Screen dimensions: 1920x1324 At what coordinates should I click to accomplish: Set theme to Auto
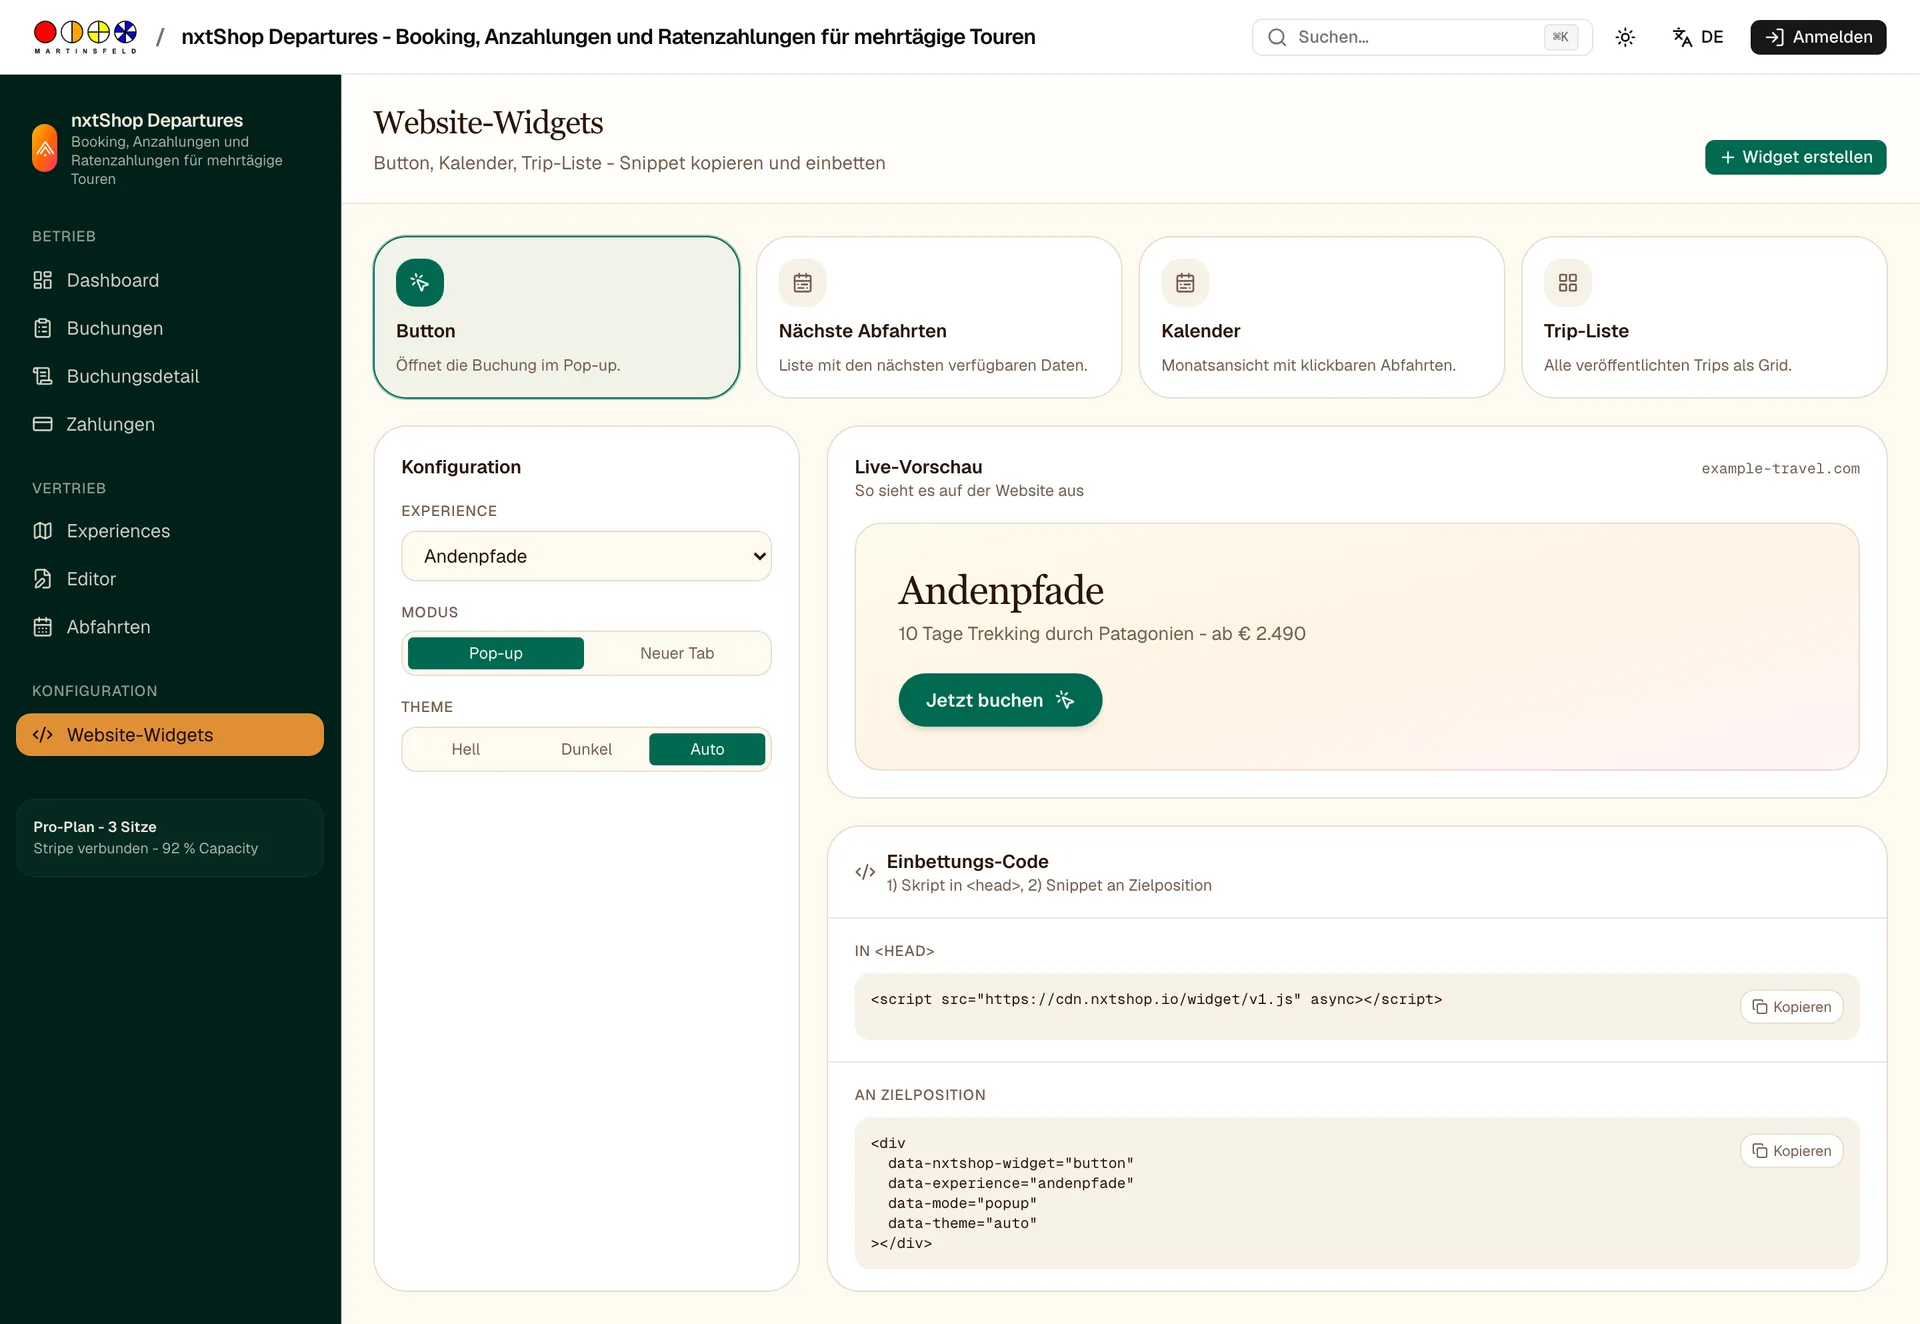pyautogui.click(x=707, y=749)
